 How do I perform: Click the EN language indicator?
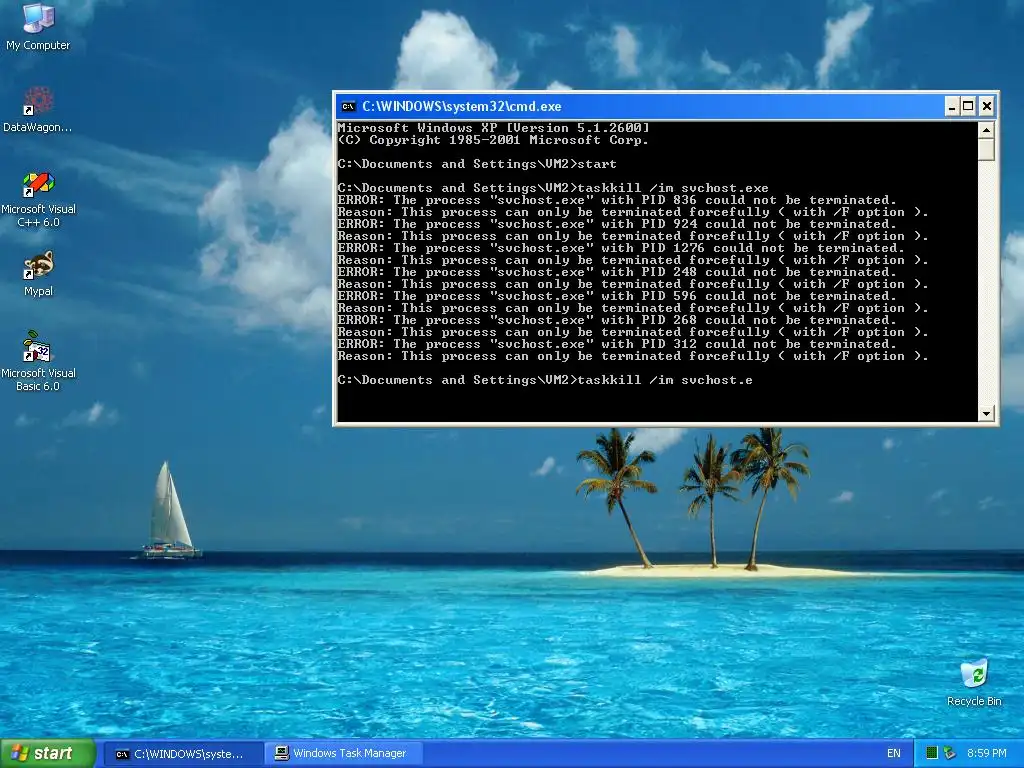pyautogui.click(x=893, y=754)
